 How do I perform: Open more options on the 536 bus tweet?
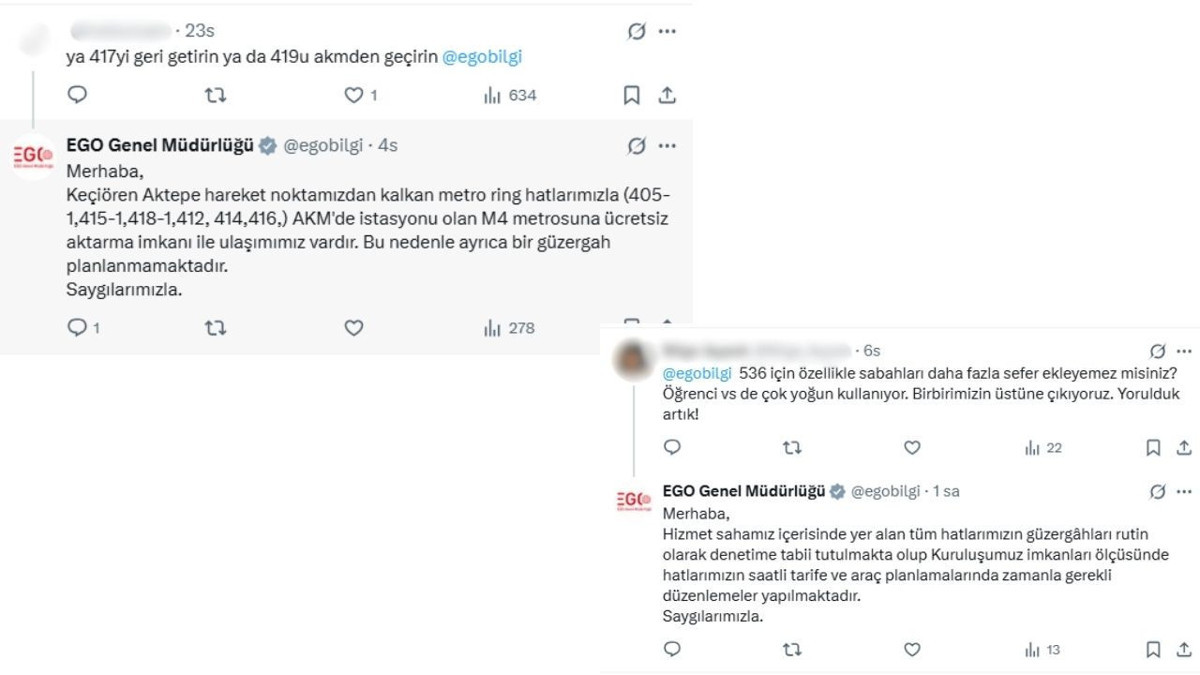(1184, 351)
